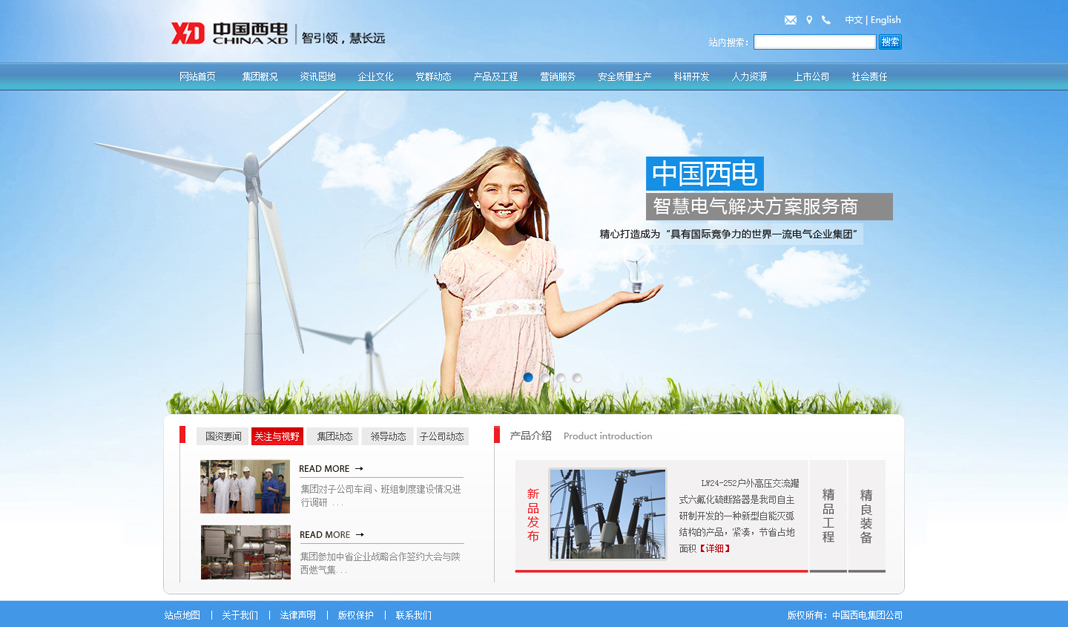Open 联系我们 footer link
The height and width of the screenshot is (627, 1068).
413,615
